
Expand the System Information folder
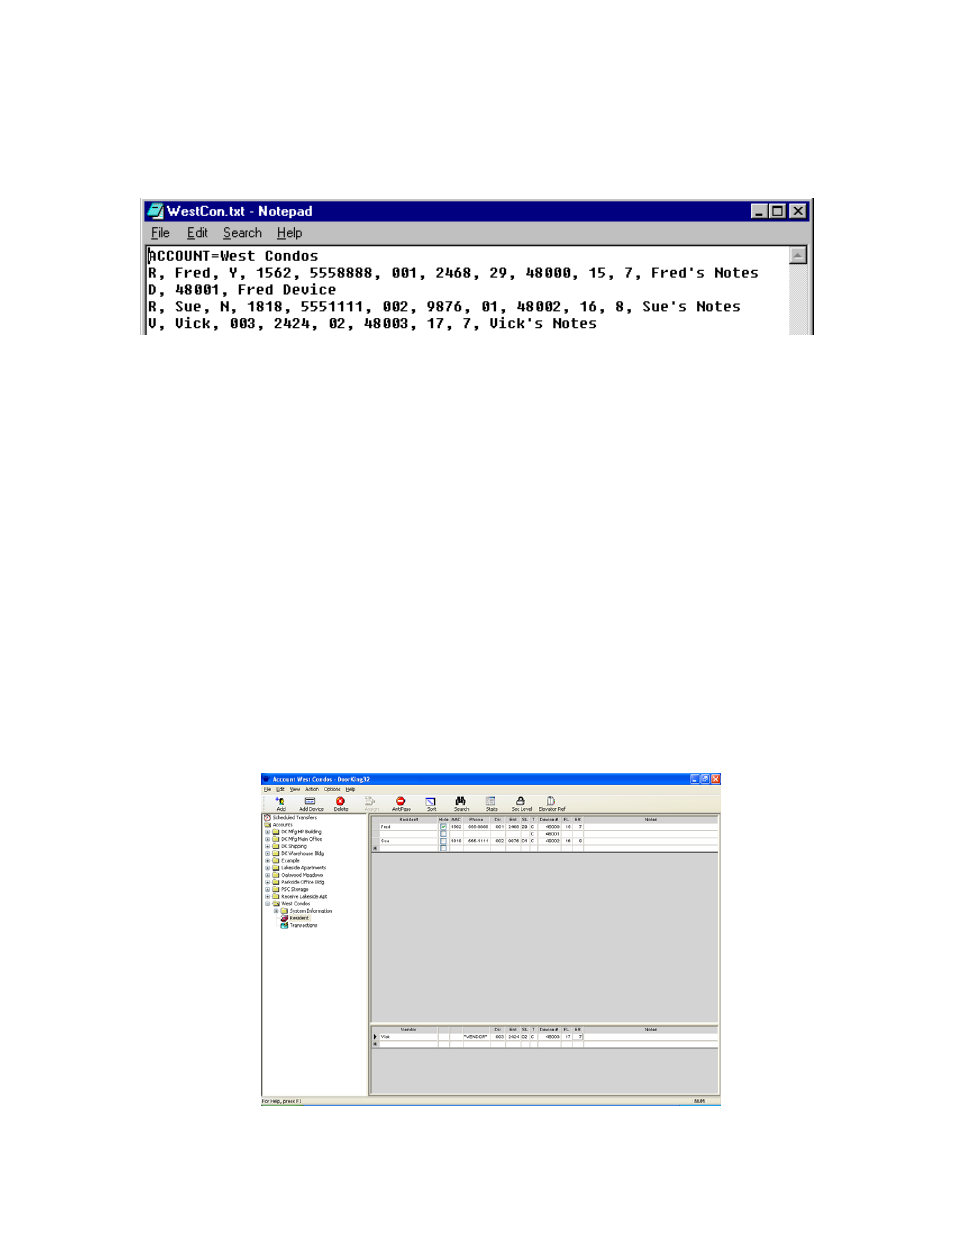coord(276,911)
